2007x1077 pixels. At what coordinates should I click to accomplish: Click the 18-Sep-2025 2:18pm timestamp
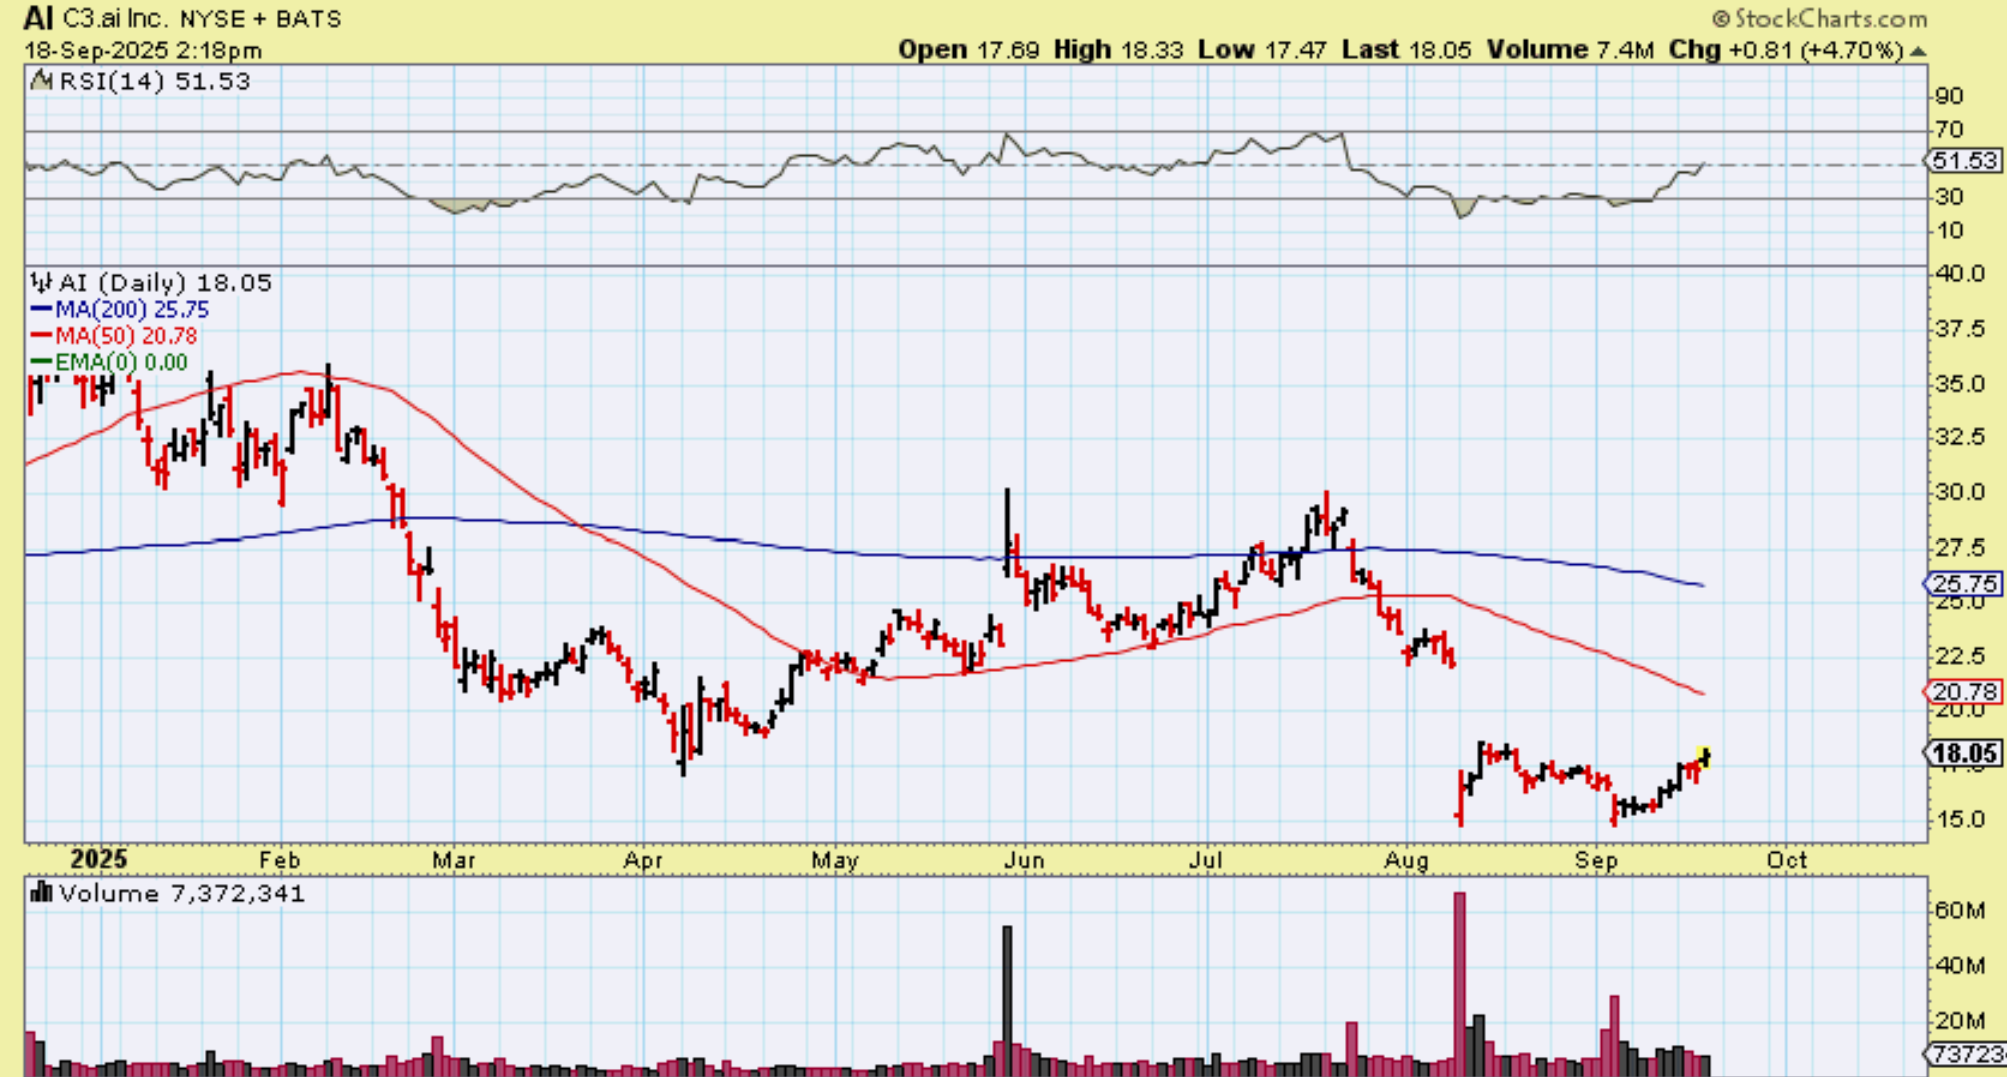[x=143, y=50]
